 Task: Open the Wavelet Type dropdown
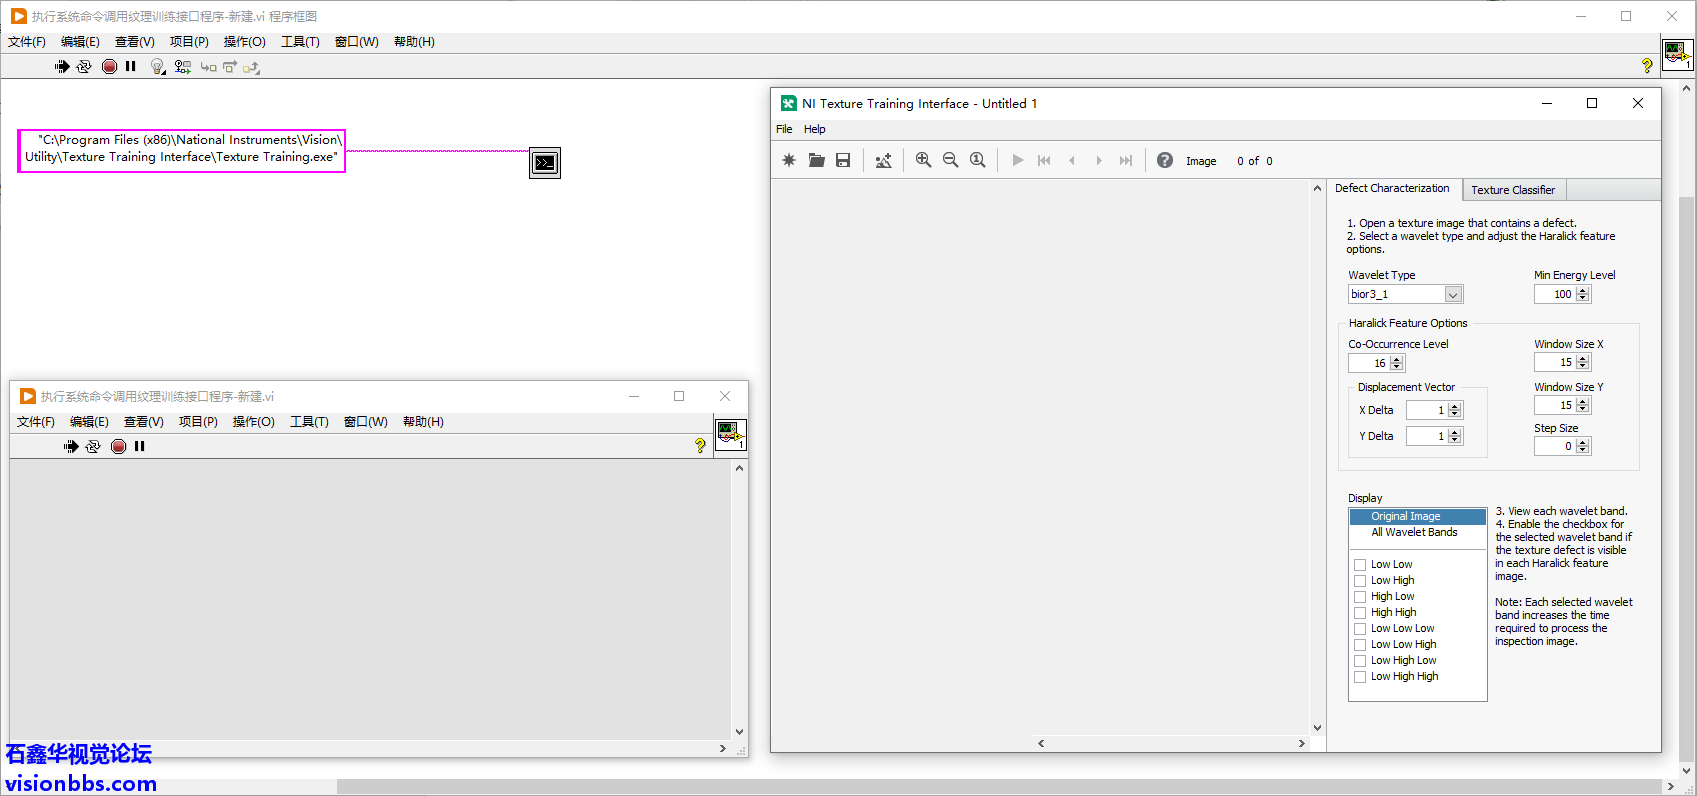(x=1454, y=294)
